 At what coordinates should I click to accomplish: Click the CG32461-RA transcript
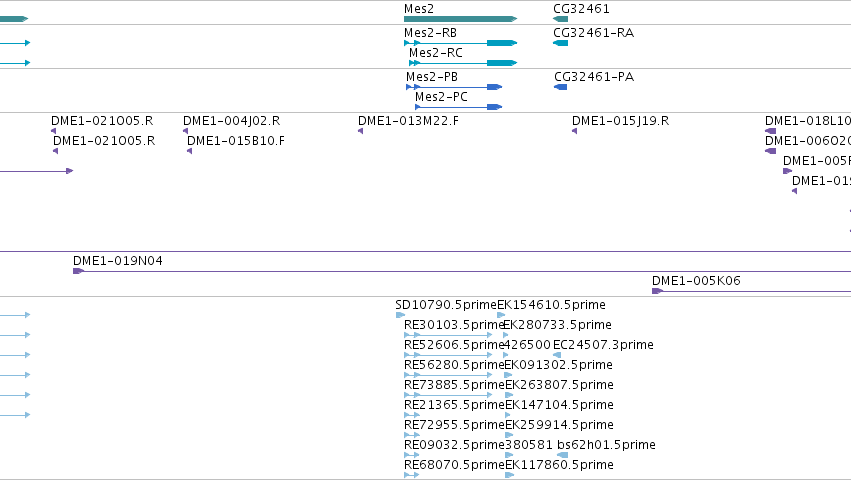[561, 43]
